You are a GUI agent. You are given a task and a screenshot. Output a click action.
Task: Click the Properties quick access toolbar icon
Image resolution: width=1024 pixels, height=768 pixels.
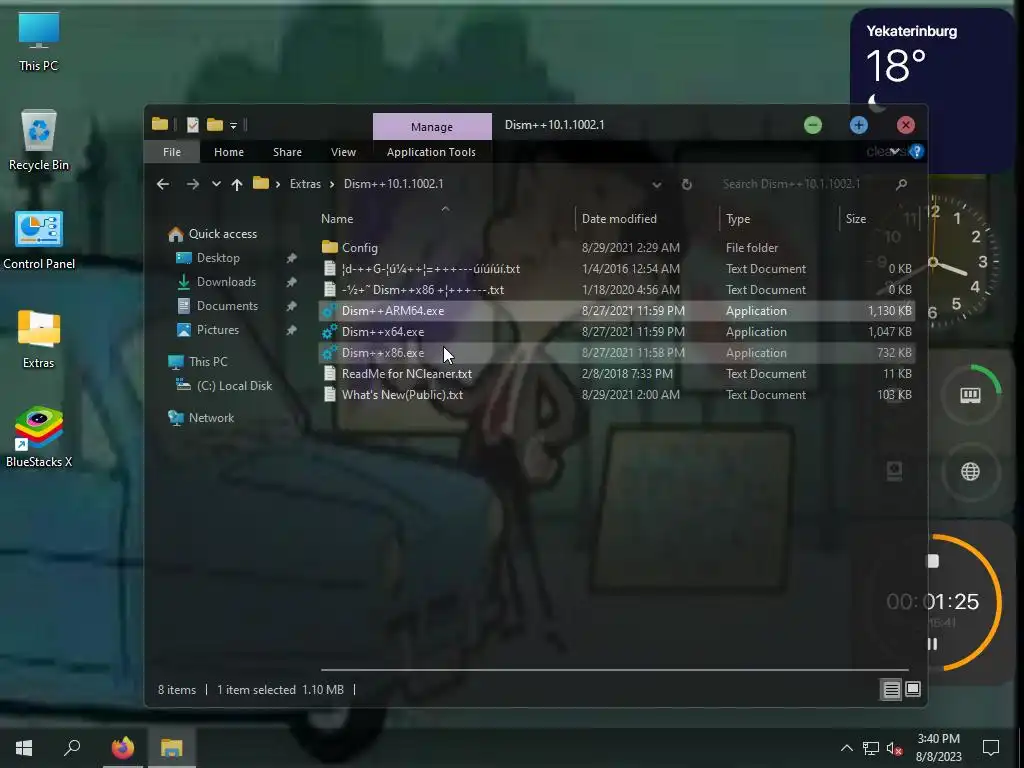click(x=192, y=124)
